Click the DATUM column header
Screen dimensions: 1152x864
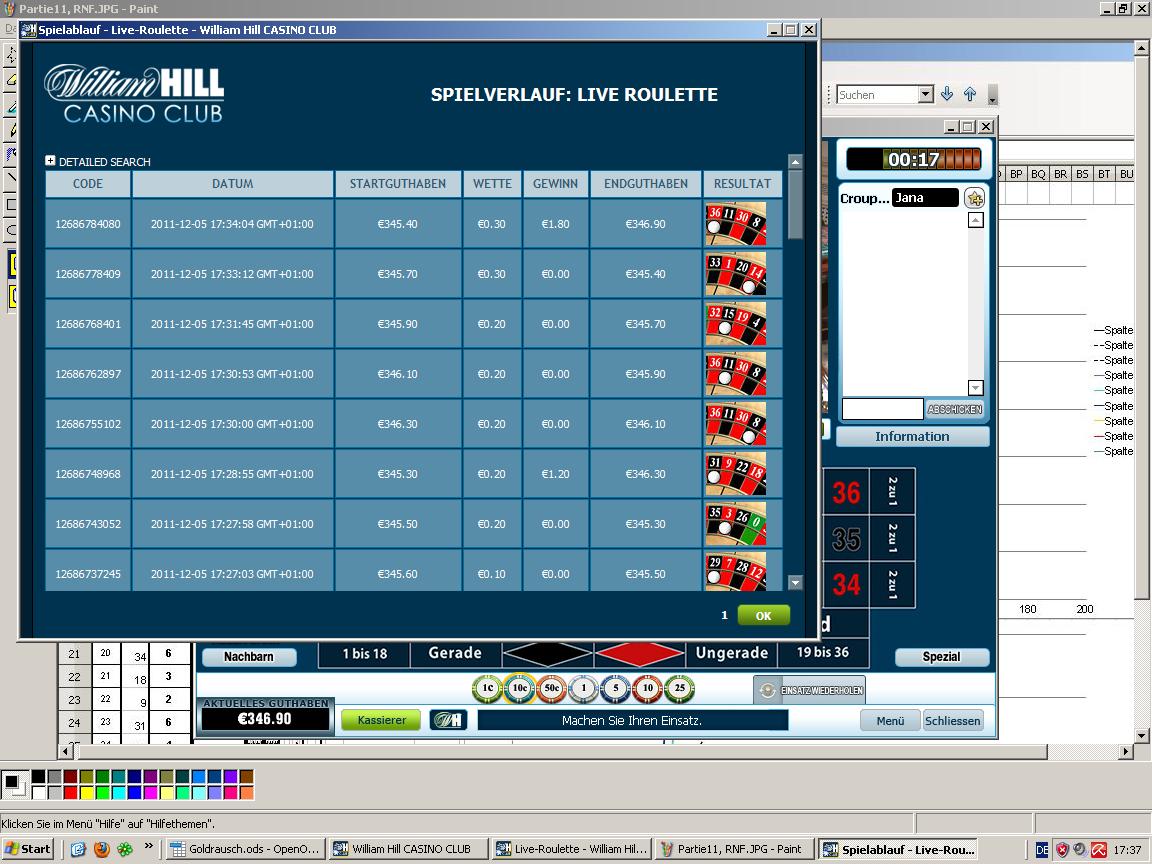click(232, 184)
